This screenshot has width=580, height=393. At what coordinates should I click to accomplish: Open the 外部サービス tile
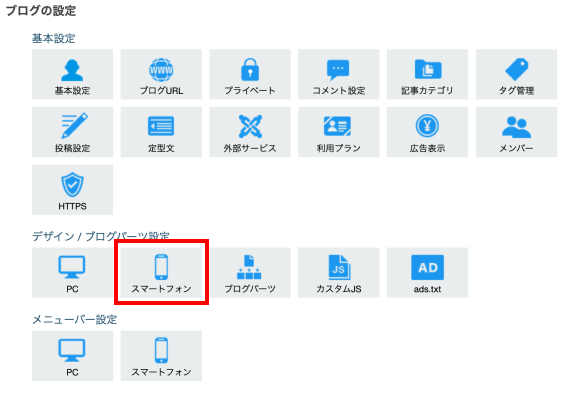(250, 132)
